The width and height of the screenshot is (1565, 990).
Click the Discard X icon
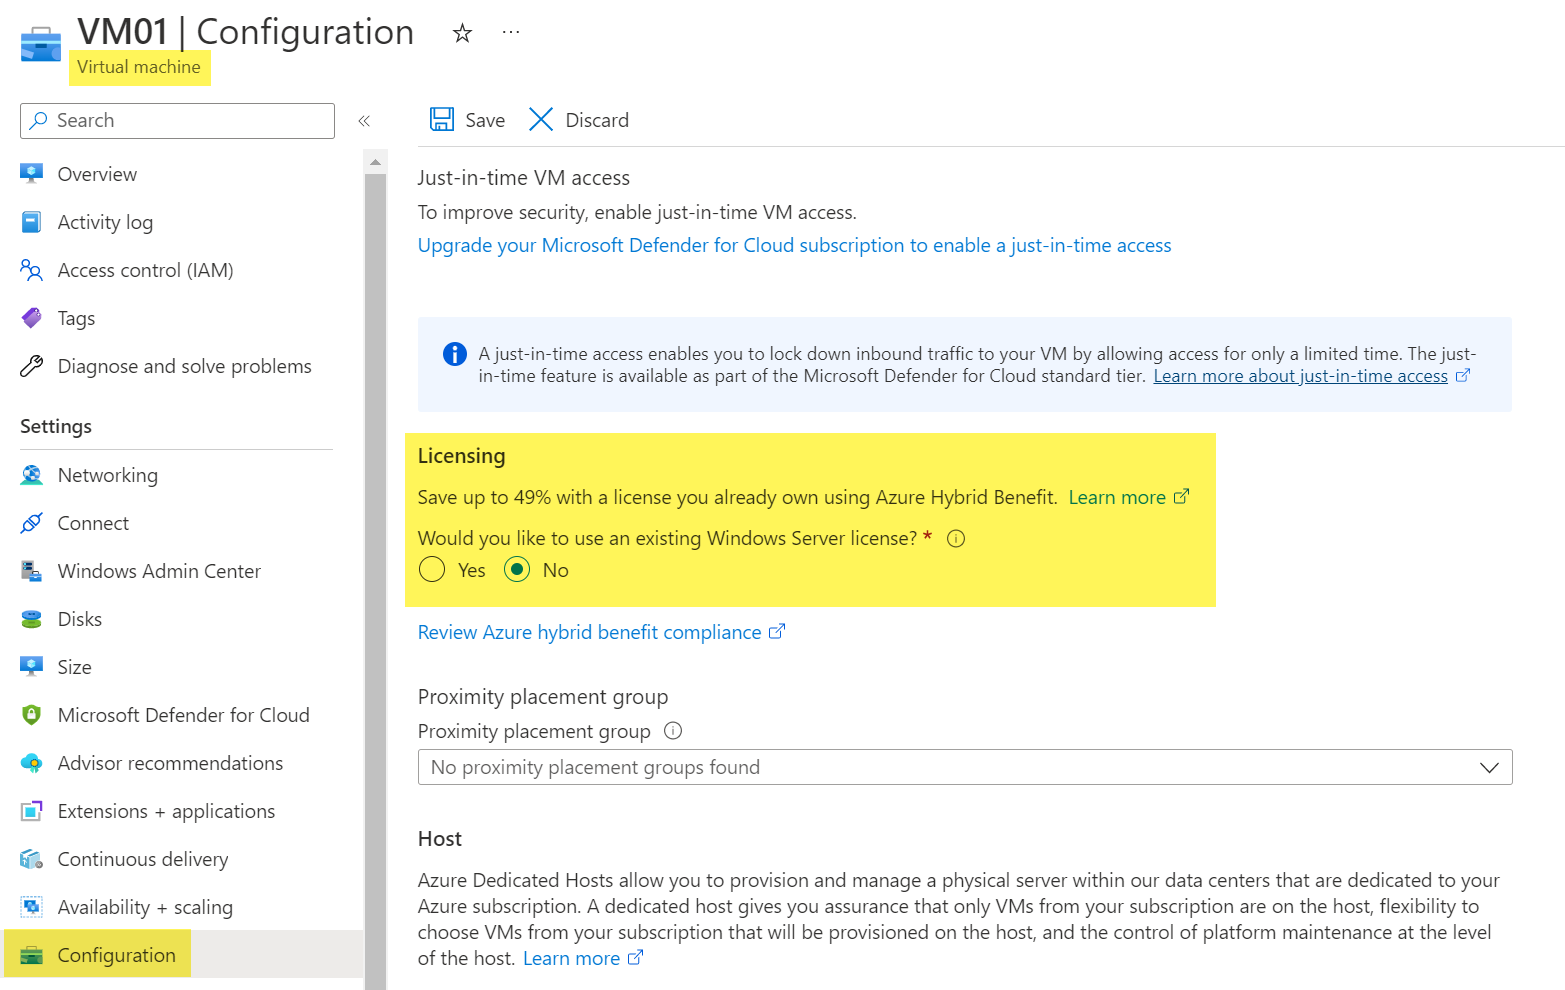540,119
